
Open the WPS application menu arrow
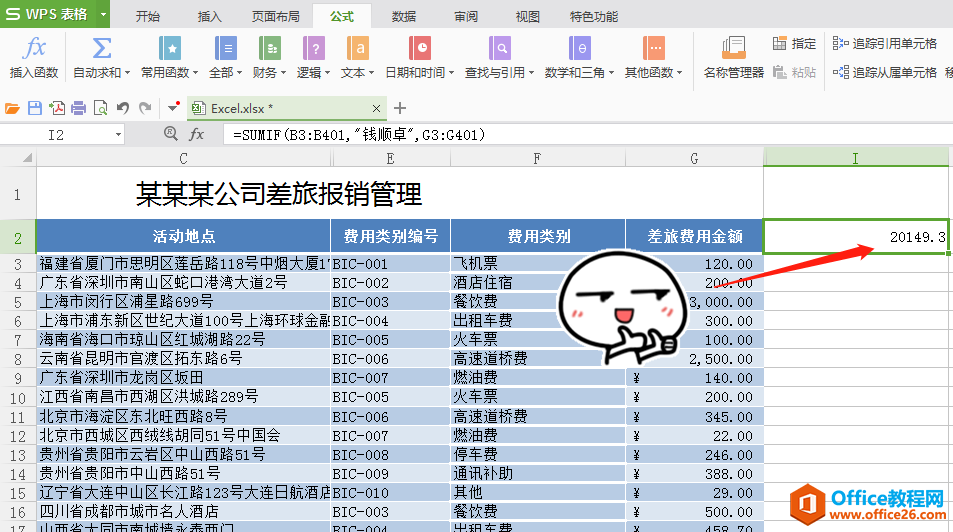pos(103,14)
